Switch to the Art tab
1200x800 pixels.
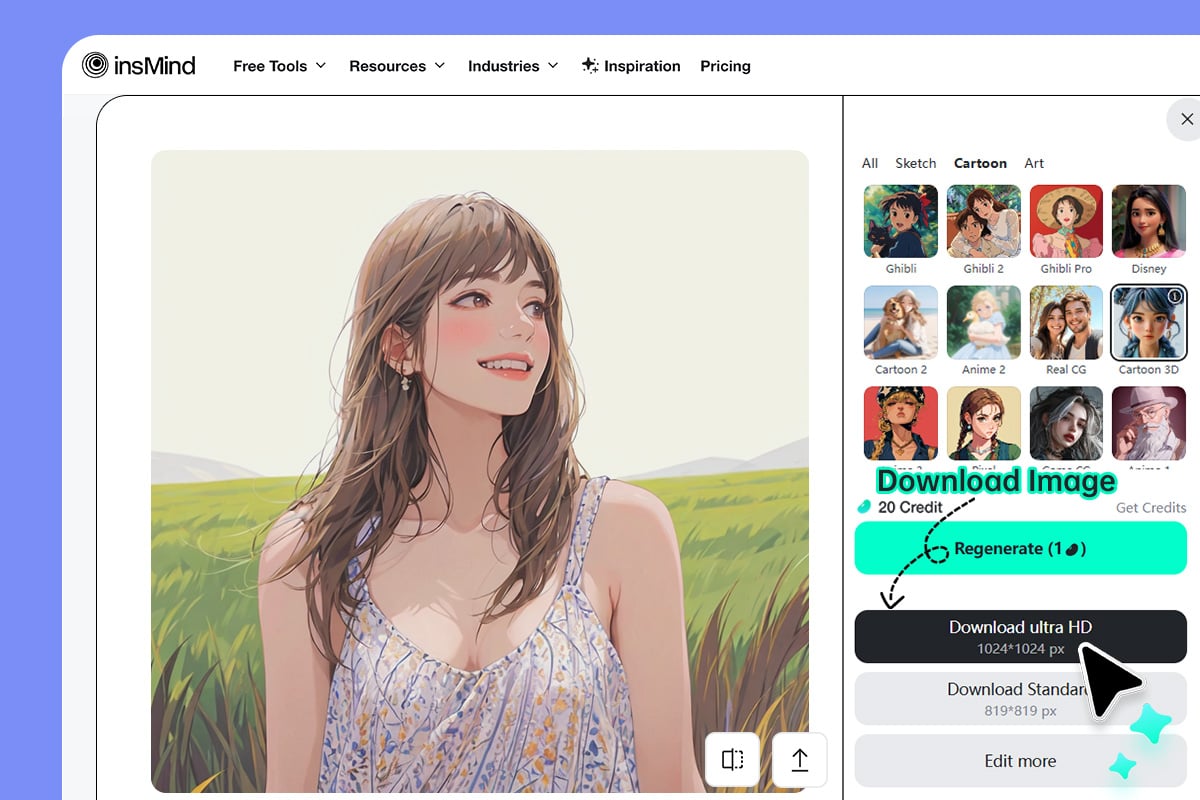pyautogui.click(x=1034, y=163)
